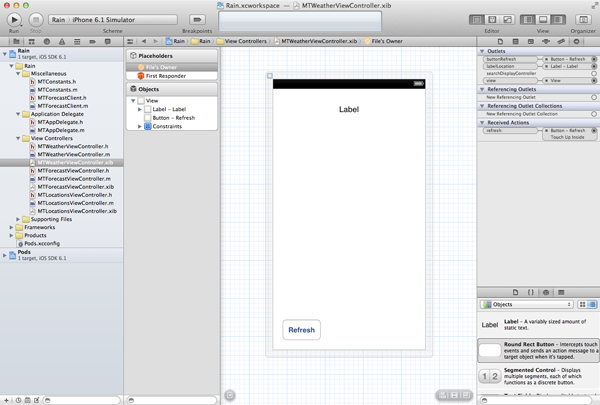This screenshot has width=600, height=405.
Task: Switch the library to icon view
Action: (582, 304)
